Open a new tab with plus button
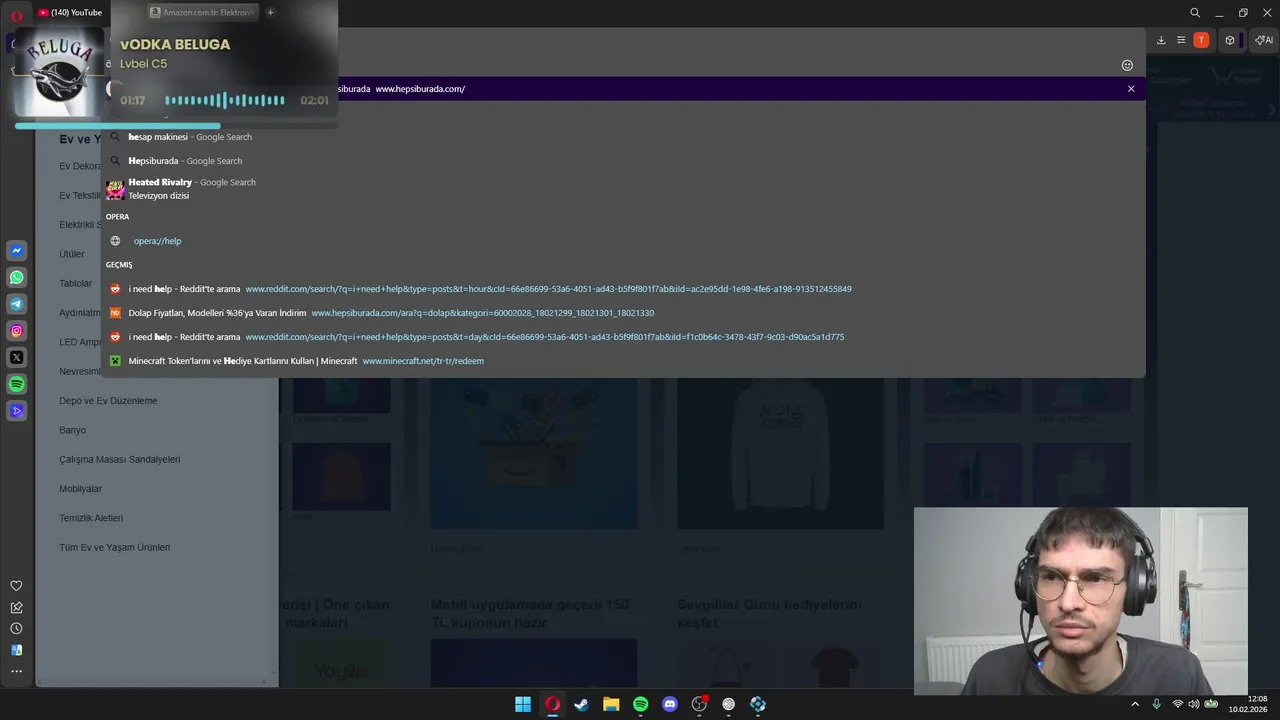1280x720 pixels. 270,12
